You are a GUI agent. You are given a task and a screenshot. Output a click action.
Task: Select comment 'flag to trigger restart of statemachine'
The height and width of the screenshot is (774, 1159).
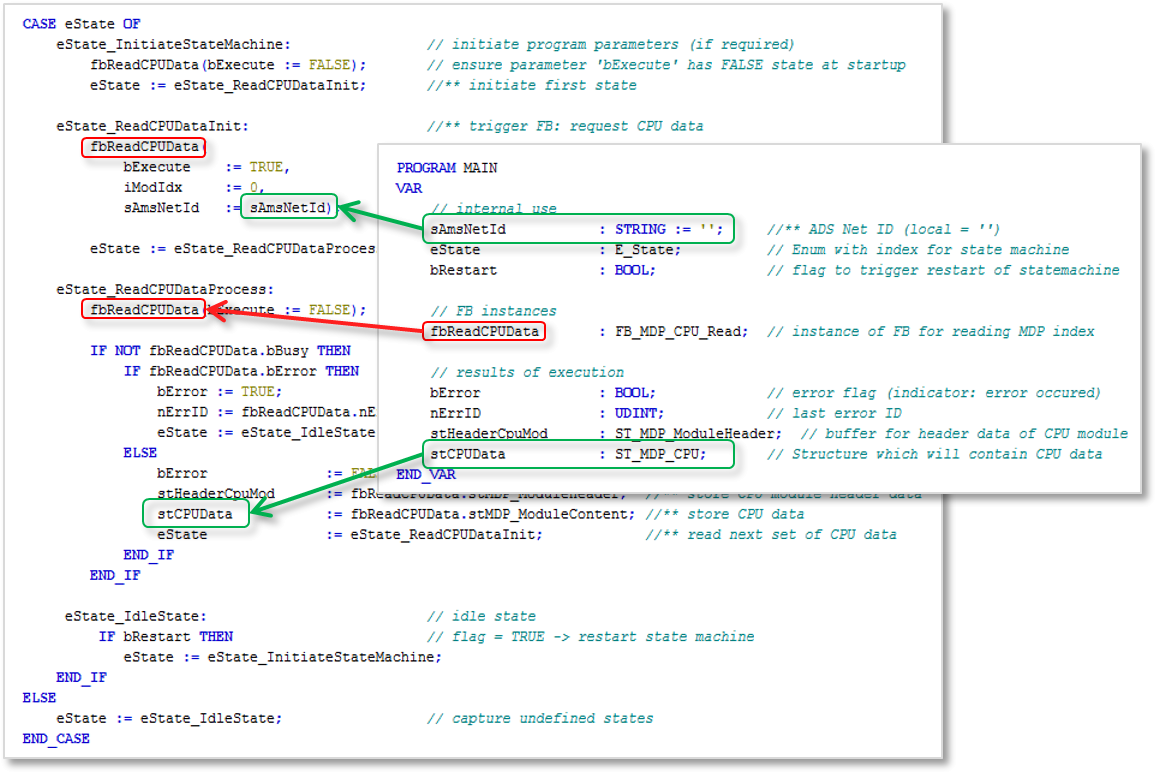(943, 270)
